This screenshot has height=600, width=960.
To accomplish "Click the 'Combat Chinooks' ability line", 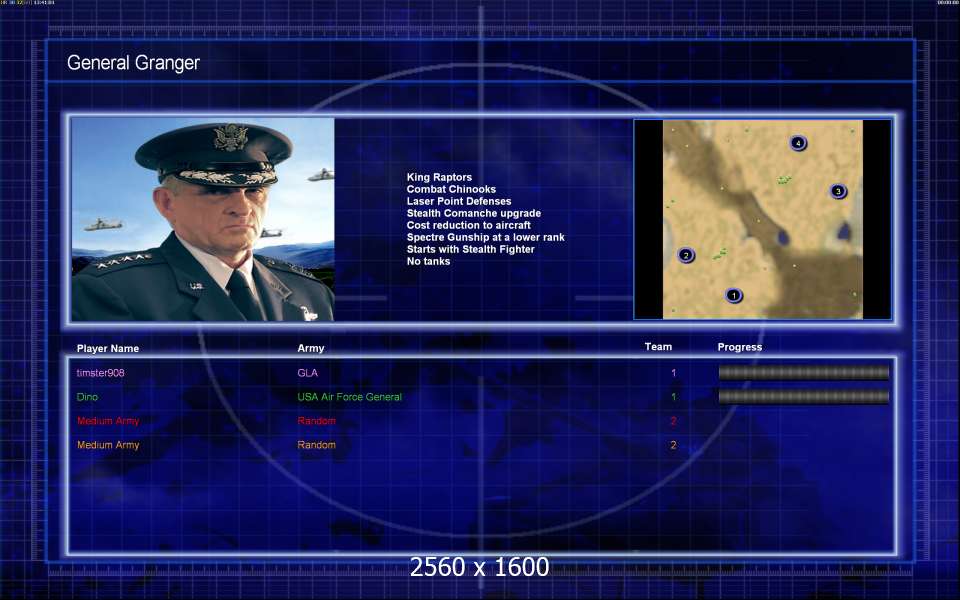I will [451, 189].
